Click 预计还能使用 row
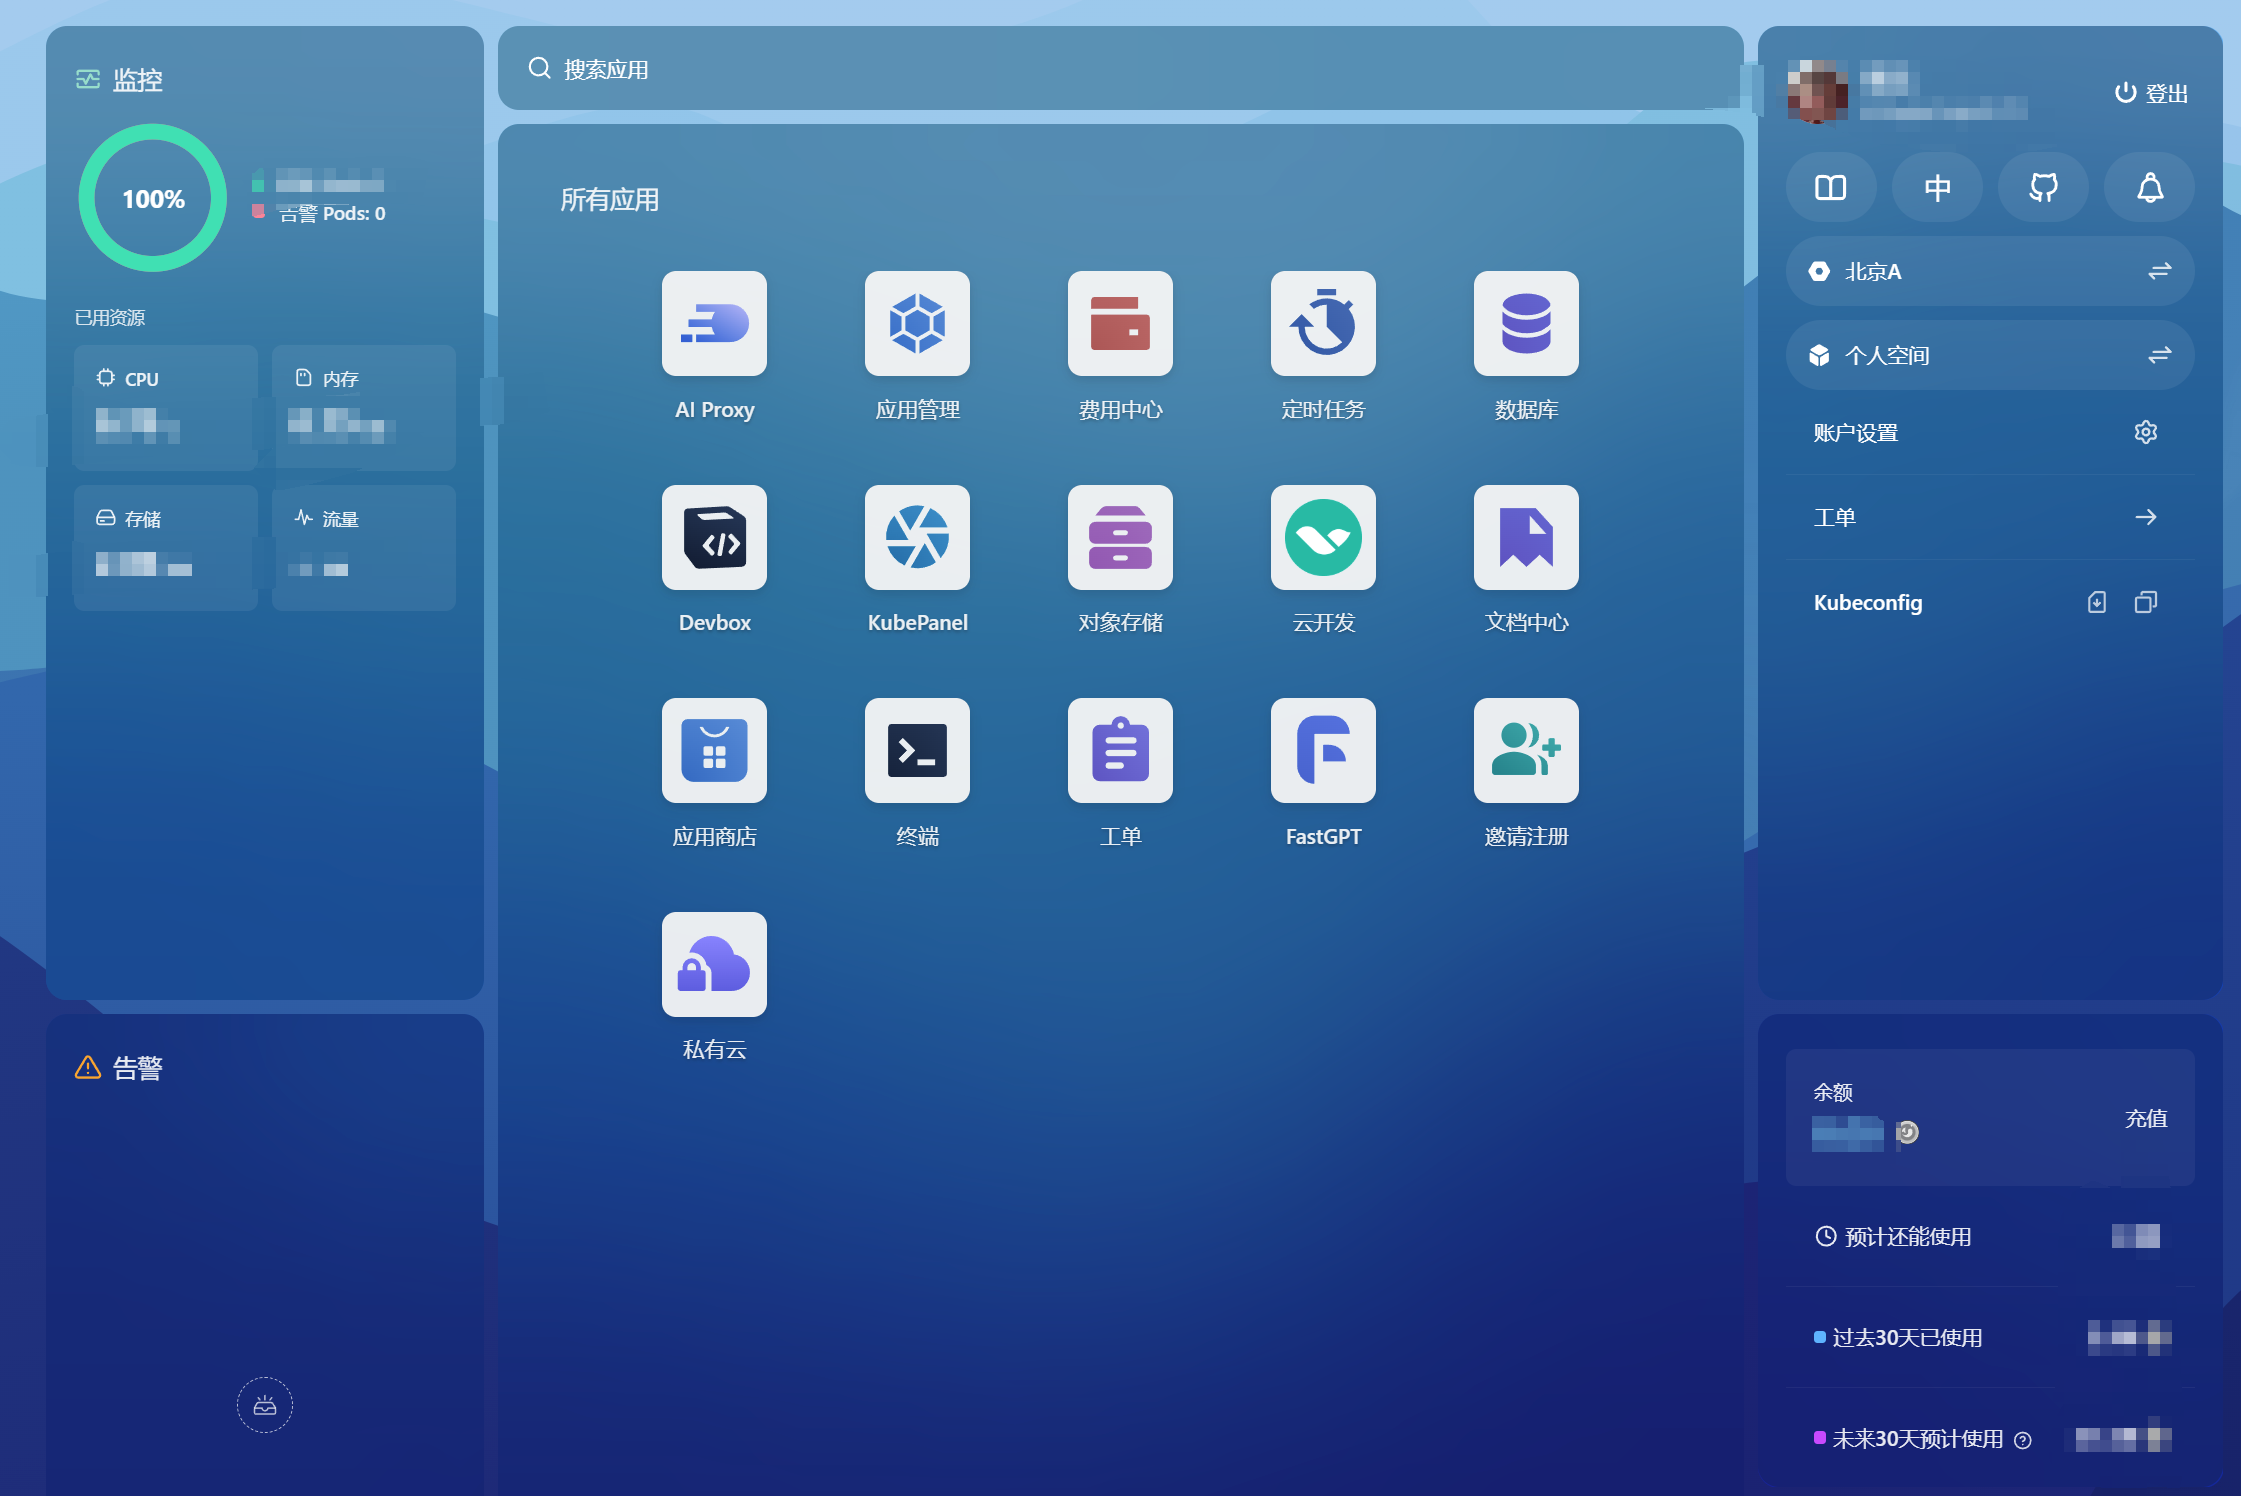 point(1990,1237)
